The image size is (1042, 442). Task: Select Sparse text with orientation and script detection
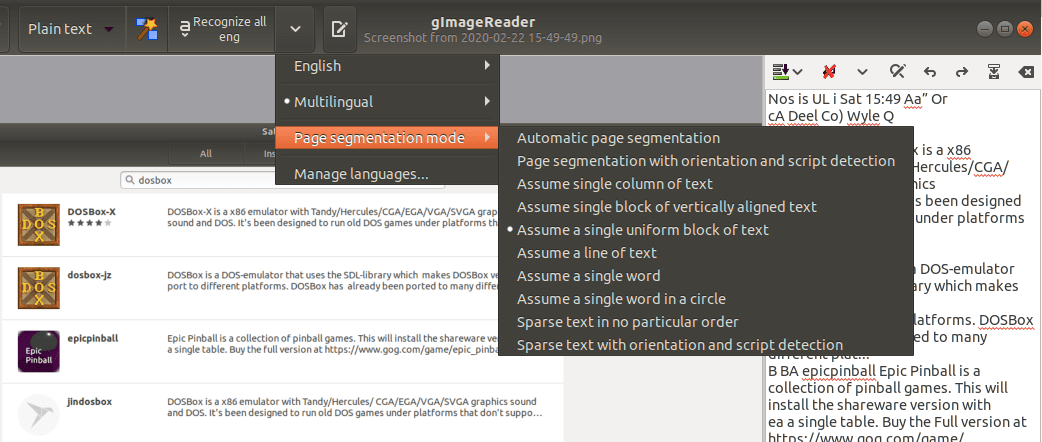(x=706, y=345)
